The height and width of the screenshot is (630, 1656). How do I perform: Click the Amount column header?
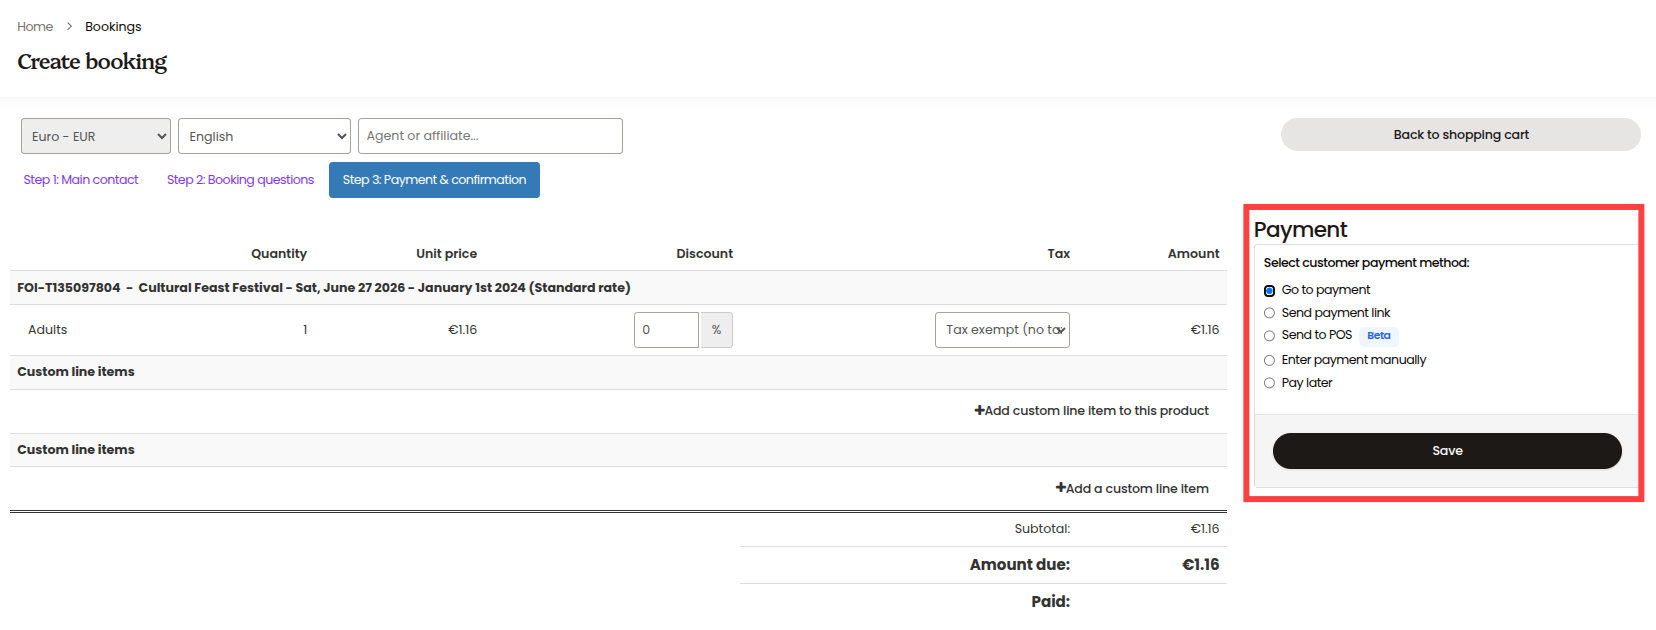pyautogui.click(x=1193, y=254)
